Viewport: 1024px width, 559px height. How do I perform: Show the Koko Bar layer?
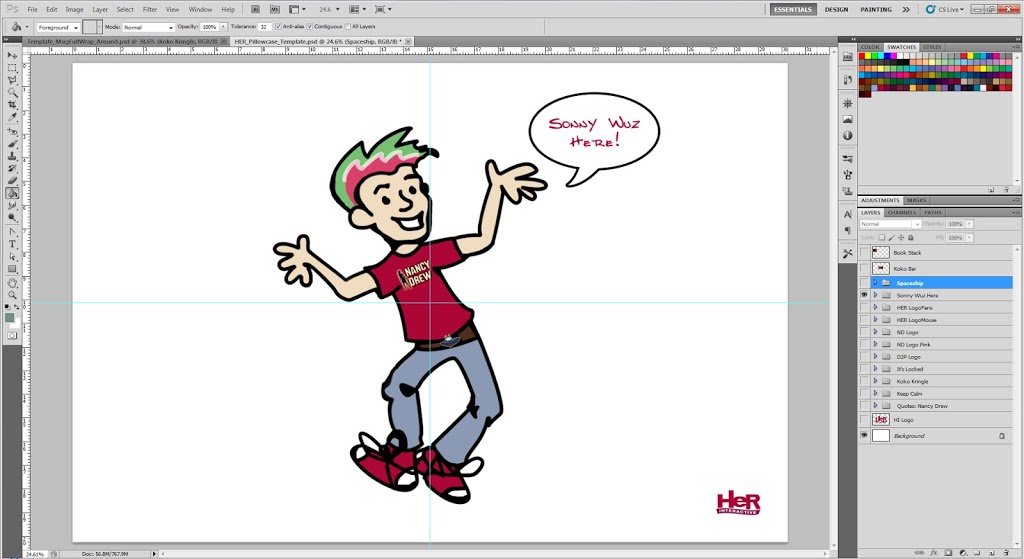coord(864,268)
